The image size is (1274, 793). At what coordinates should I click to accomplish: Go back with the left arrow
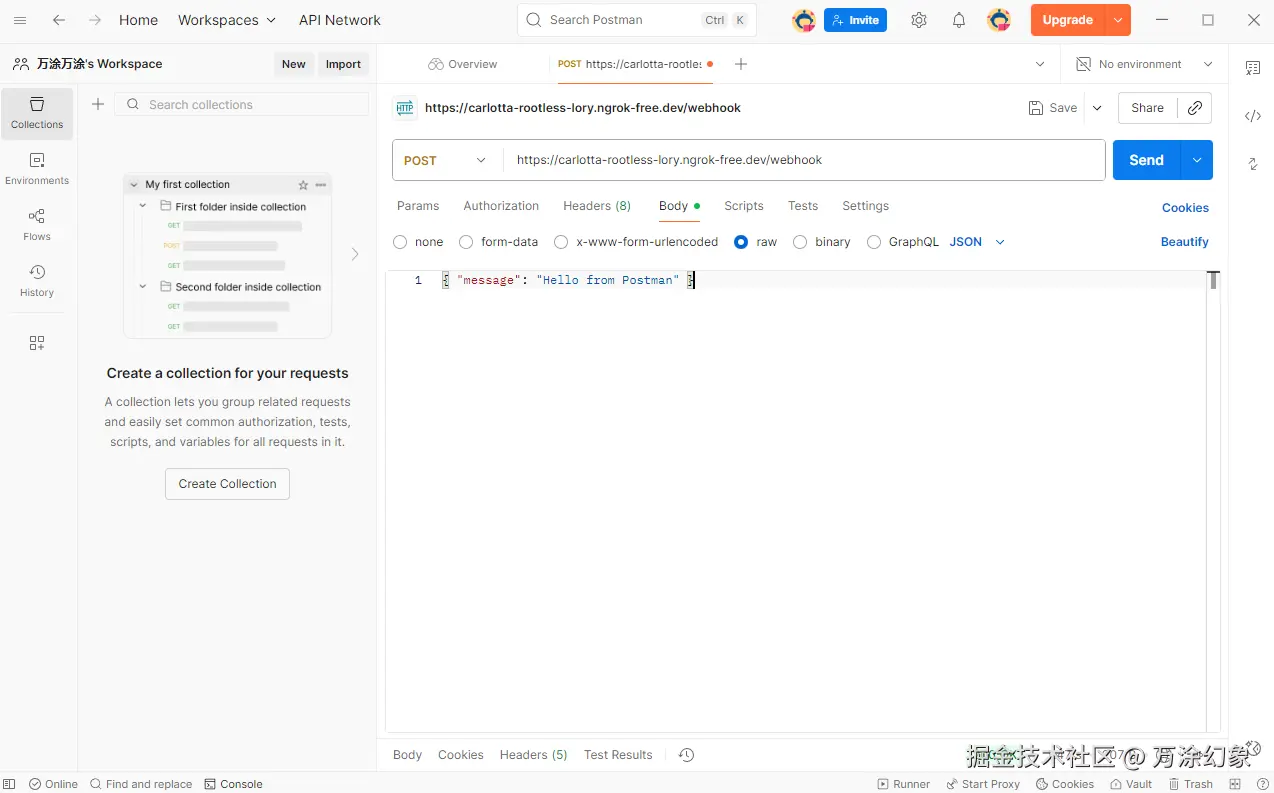[59, 20]
